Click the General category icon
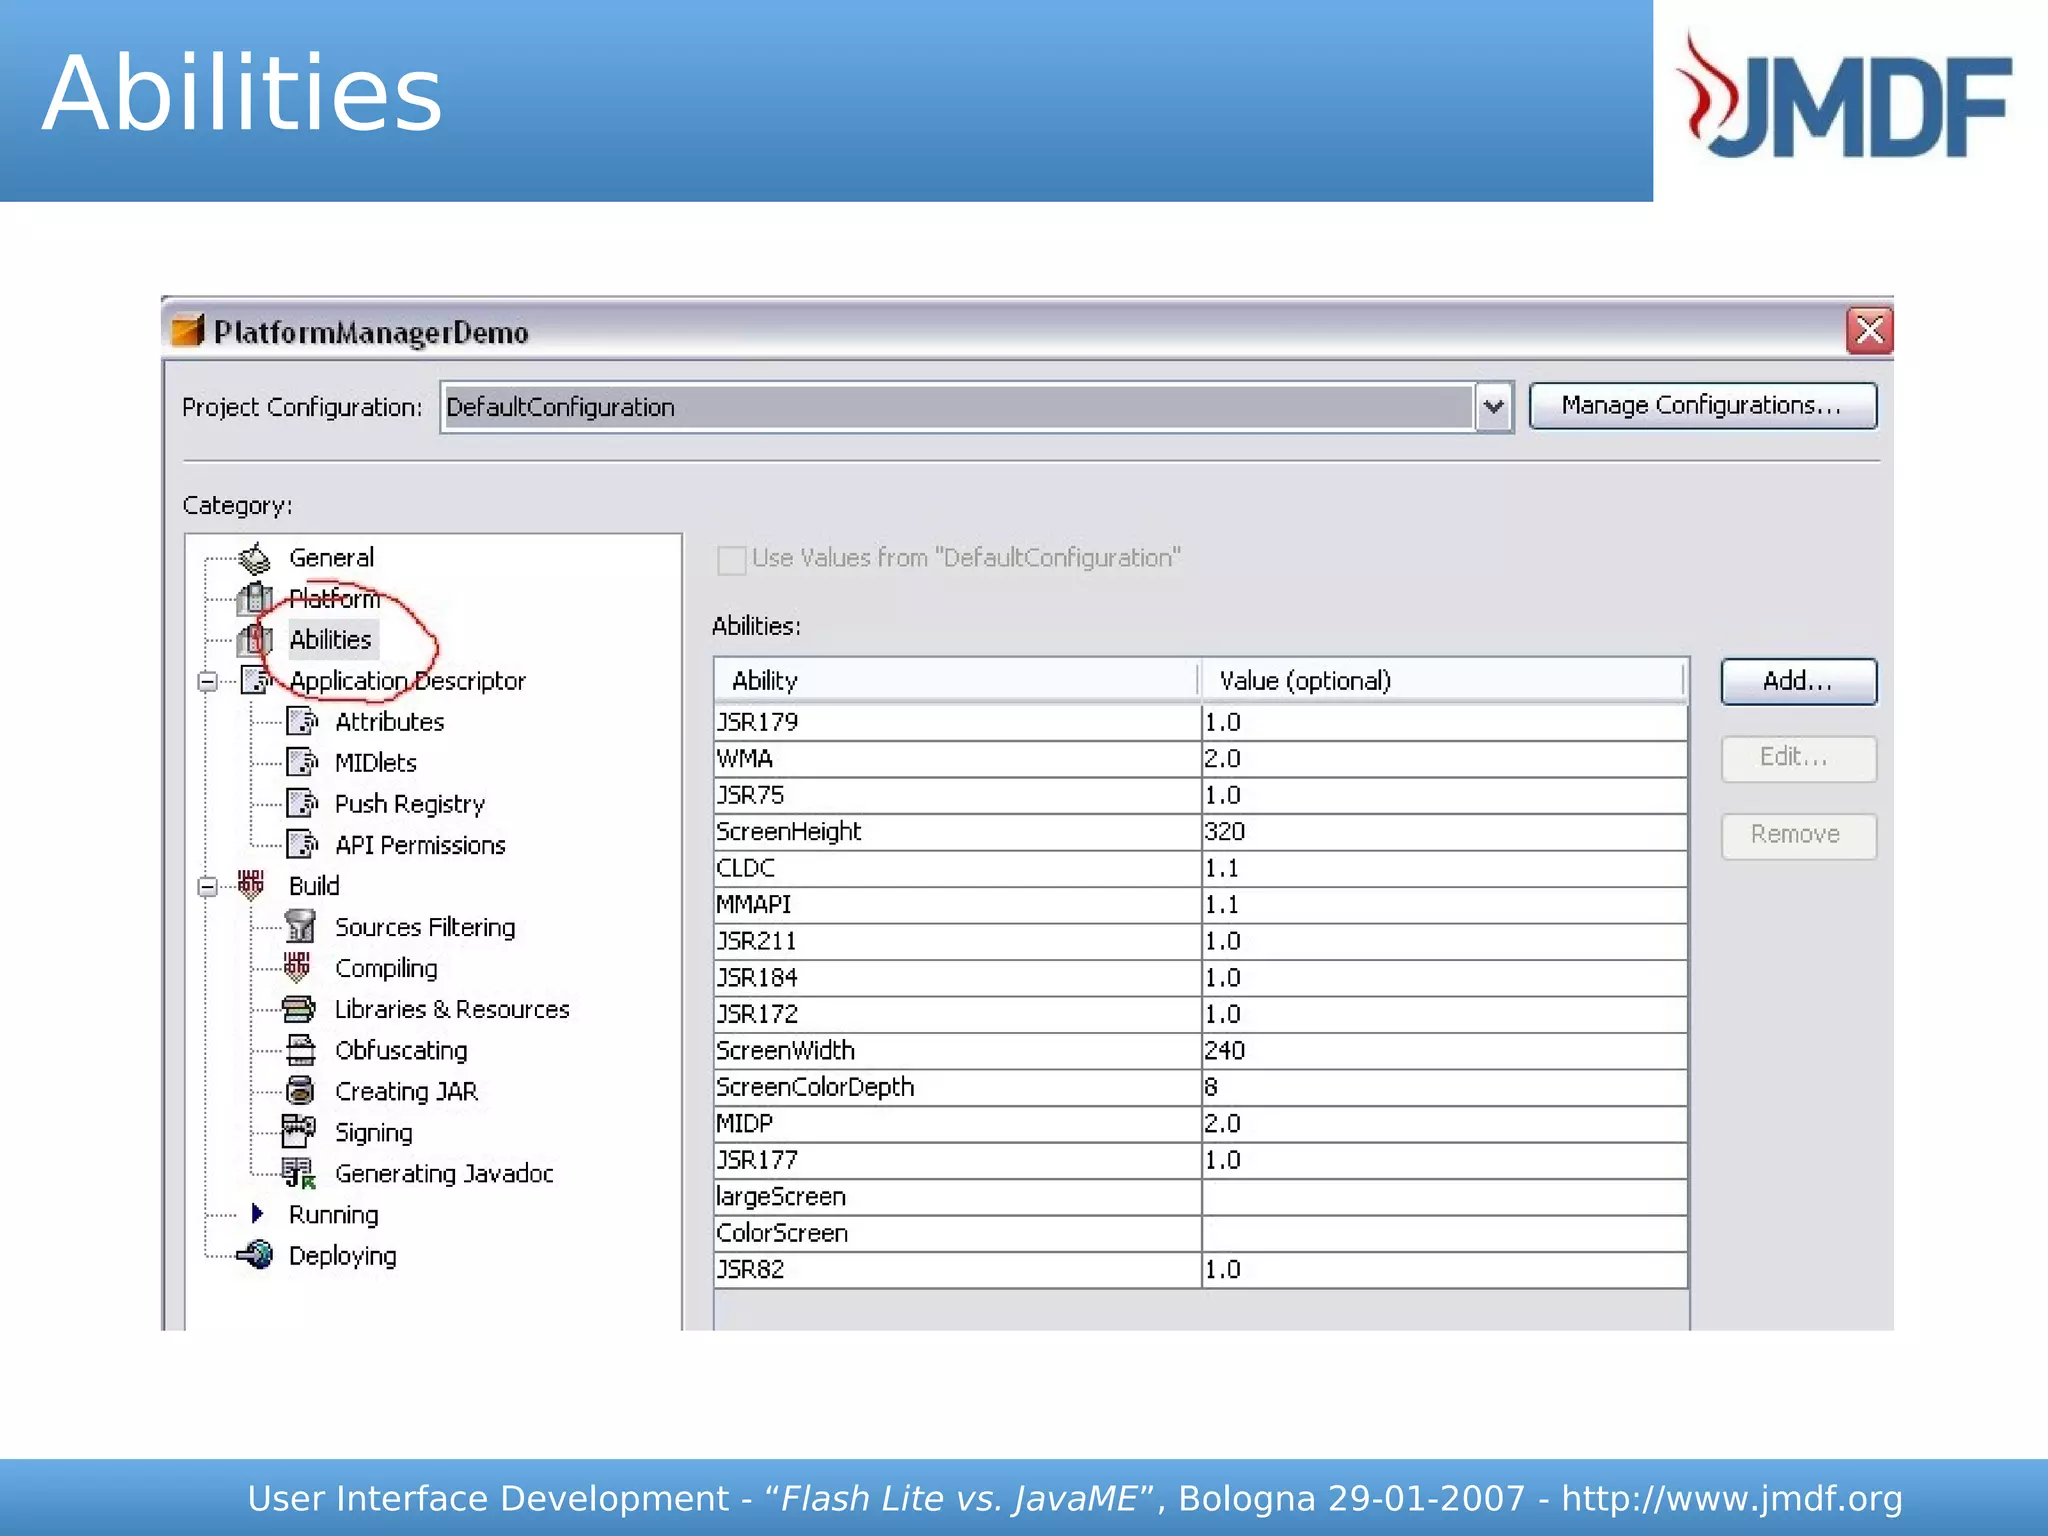This screenshot has width=2048, height=1536. click(255, 558)
